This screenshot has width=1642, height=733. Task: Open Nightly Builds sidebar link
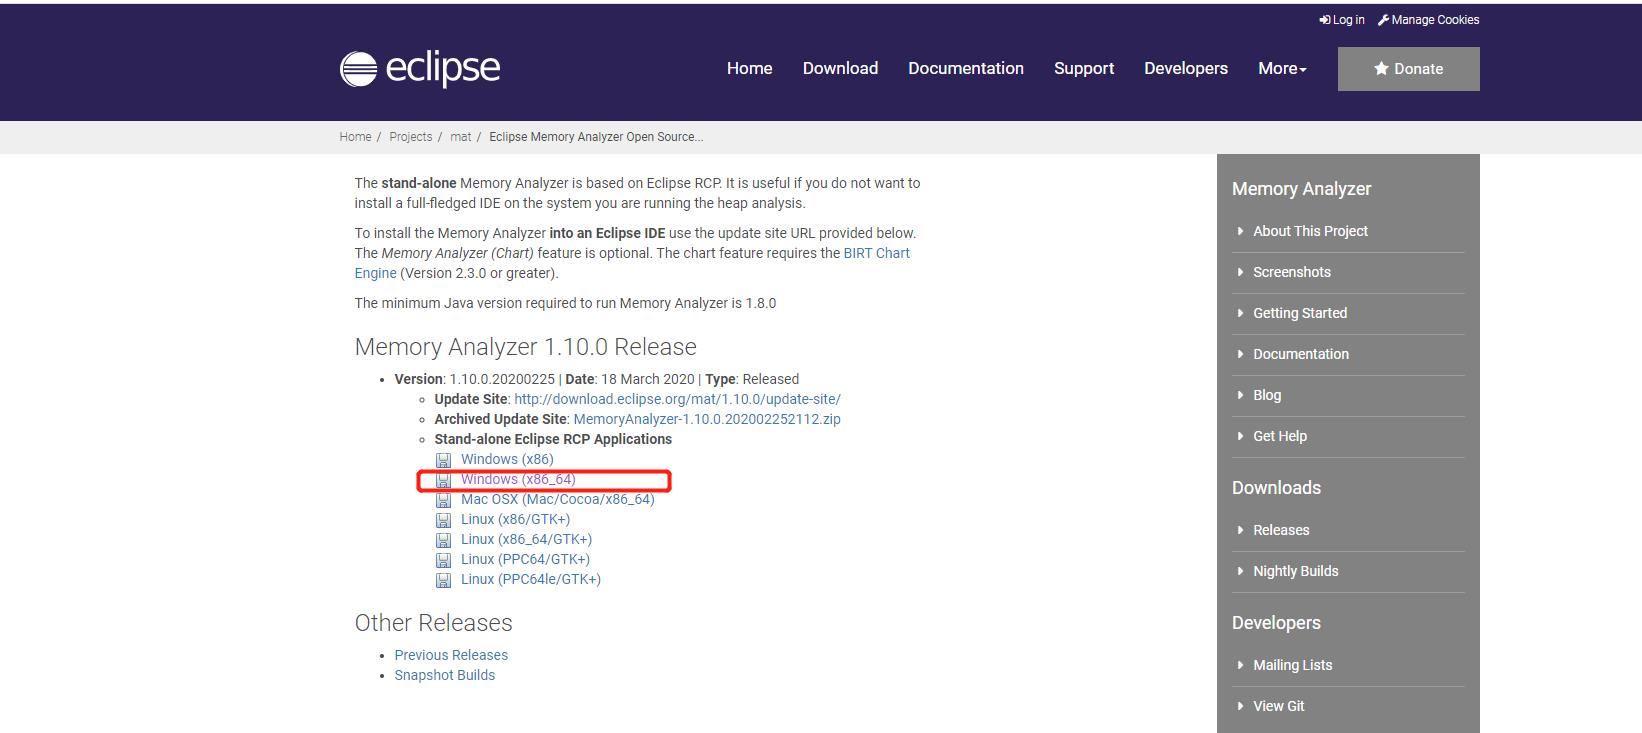pyautogui.click(x=1296, y=571)
